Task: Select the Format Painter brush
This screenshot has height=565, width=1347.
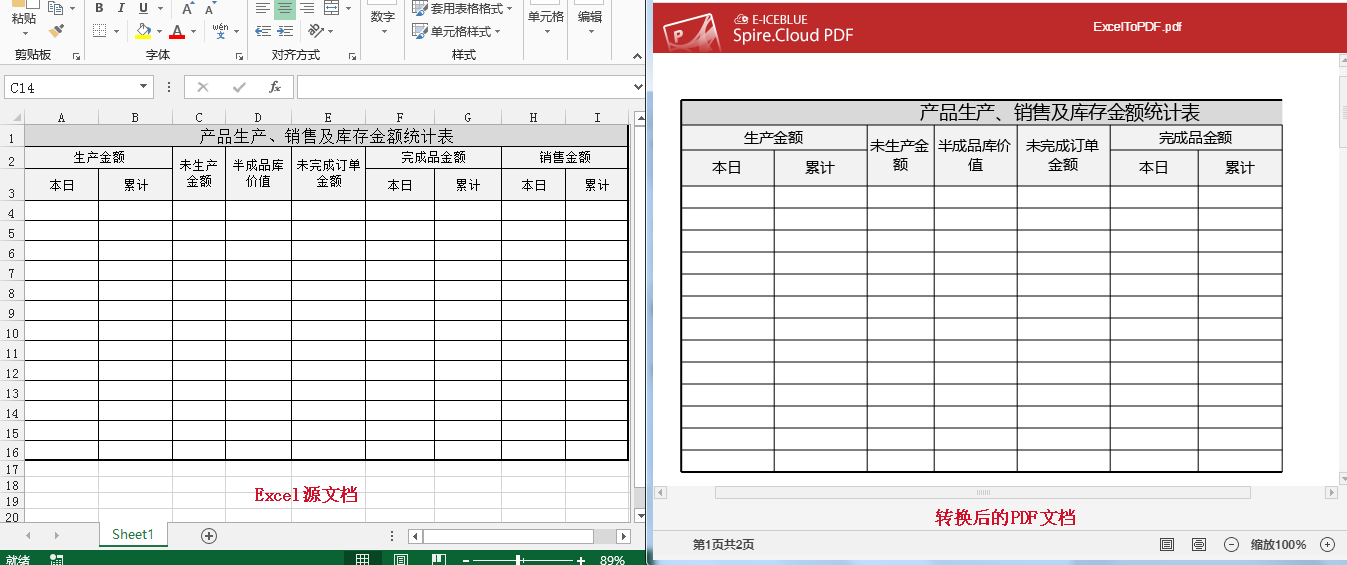Action: pyautogui.click(x=56, y=32)
